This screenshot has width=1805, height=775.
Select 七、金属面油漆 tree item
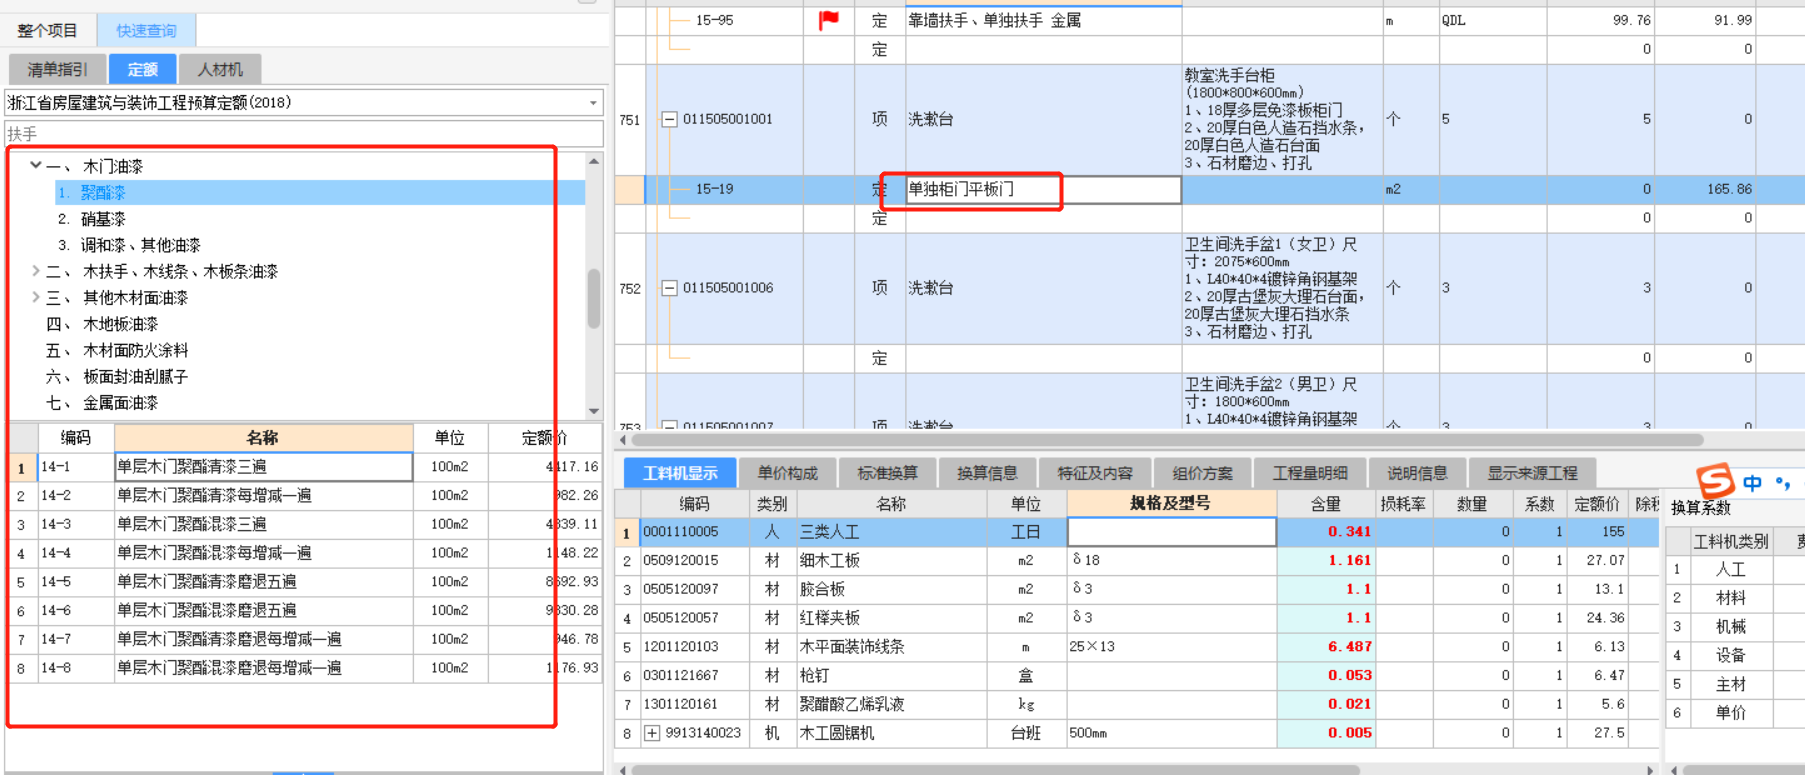coord(102,403)
